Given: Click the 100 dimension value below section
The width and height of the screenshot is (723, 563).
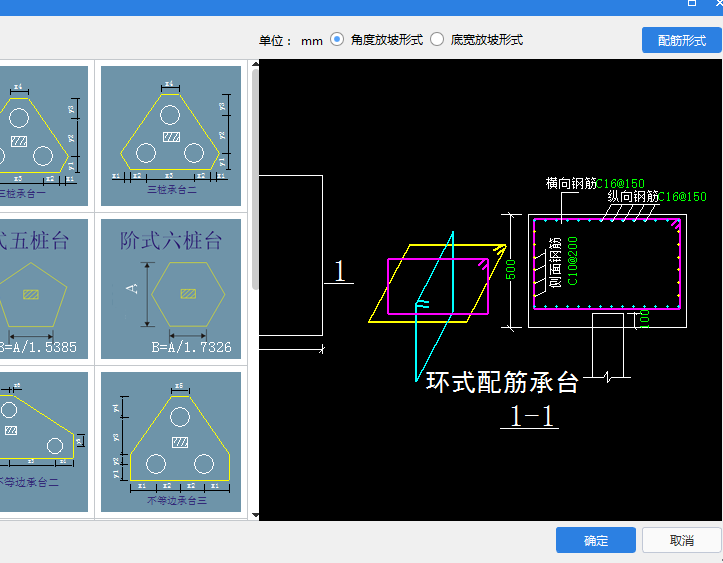Looking at the screenshot, I should [645, 319].
